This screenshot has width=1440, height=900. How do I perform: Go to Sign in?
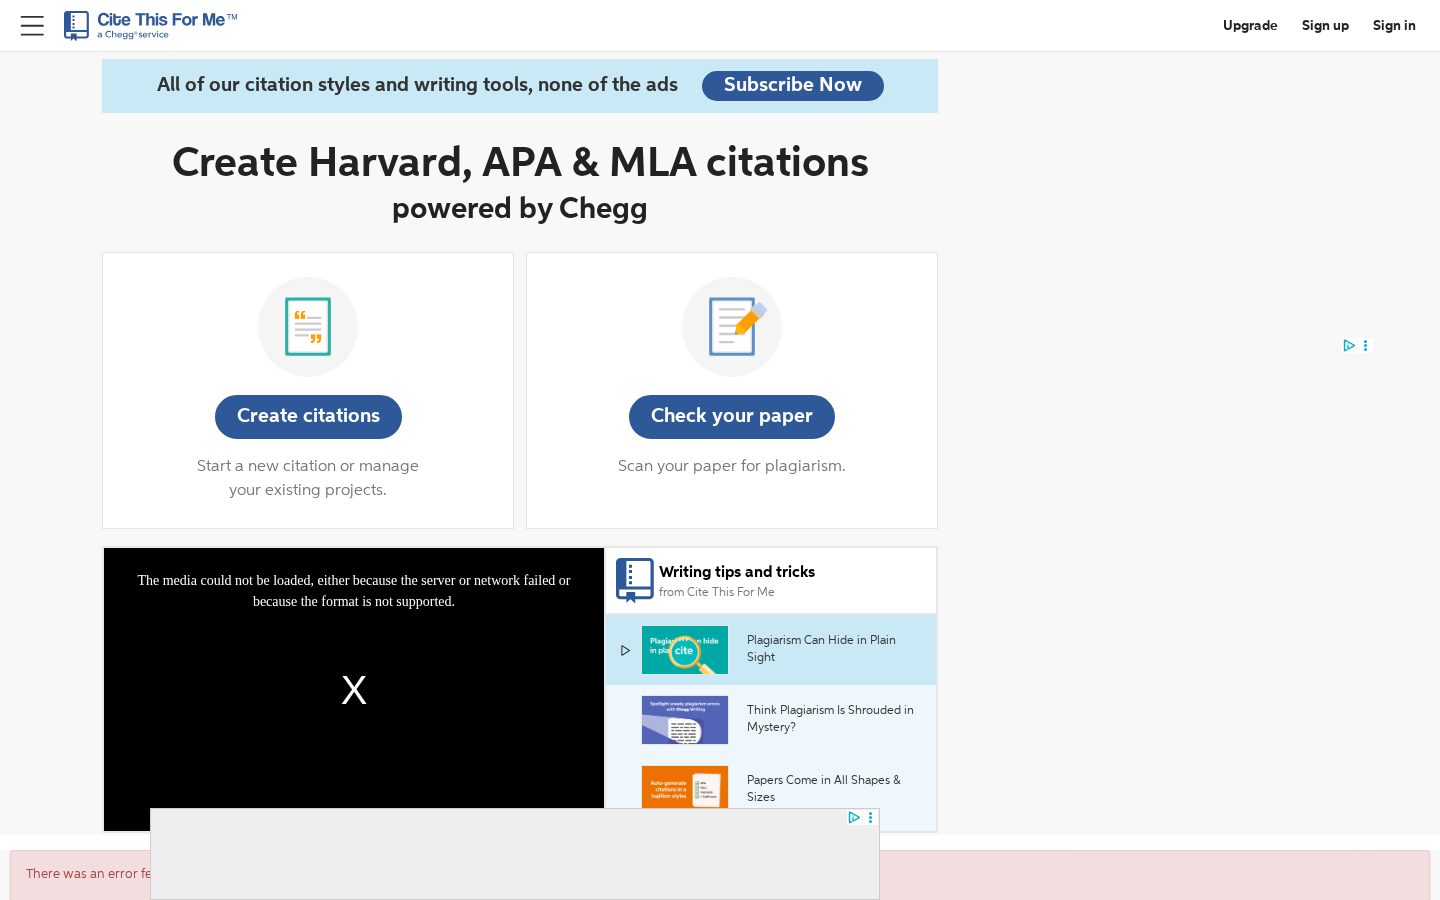[1394, 26]
